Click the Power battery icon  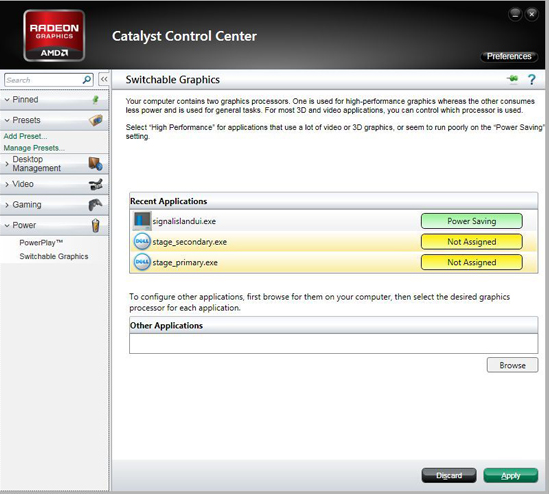point(96,225)
